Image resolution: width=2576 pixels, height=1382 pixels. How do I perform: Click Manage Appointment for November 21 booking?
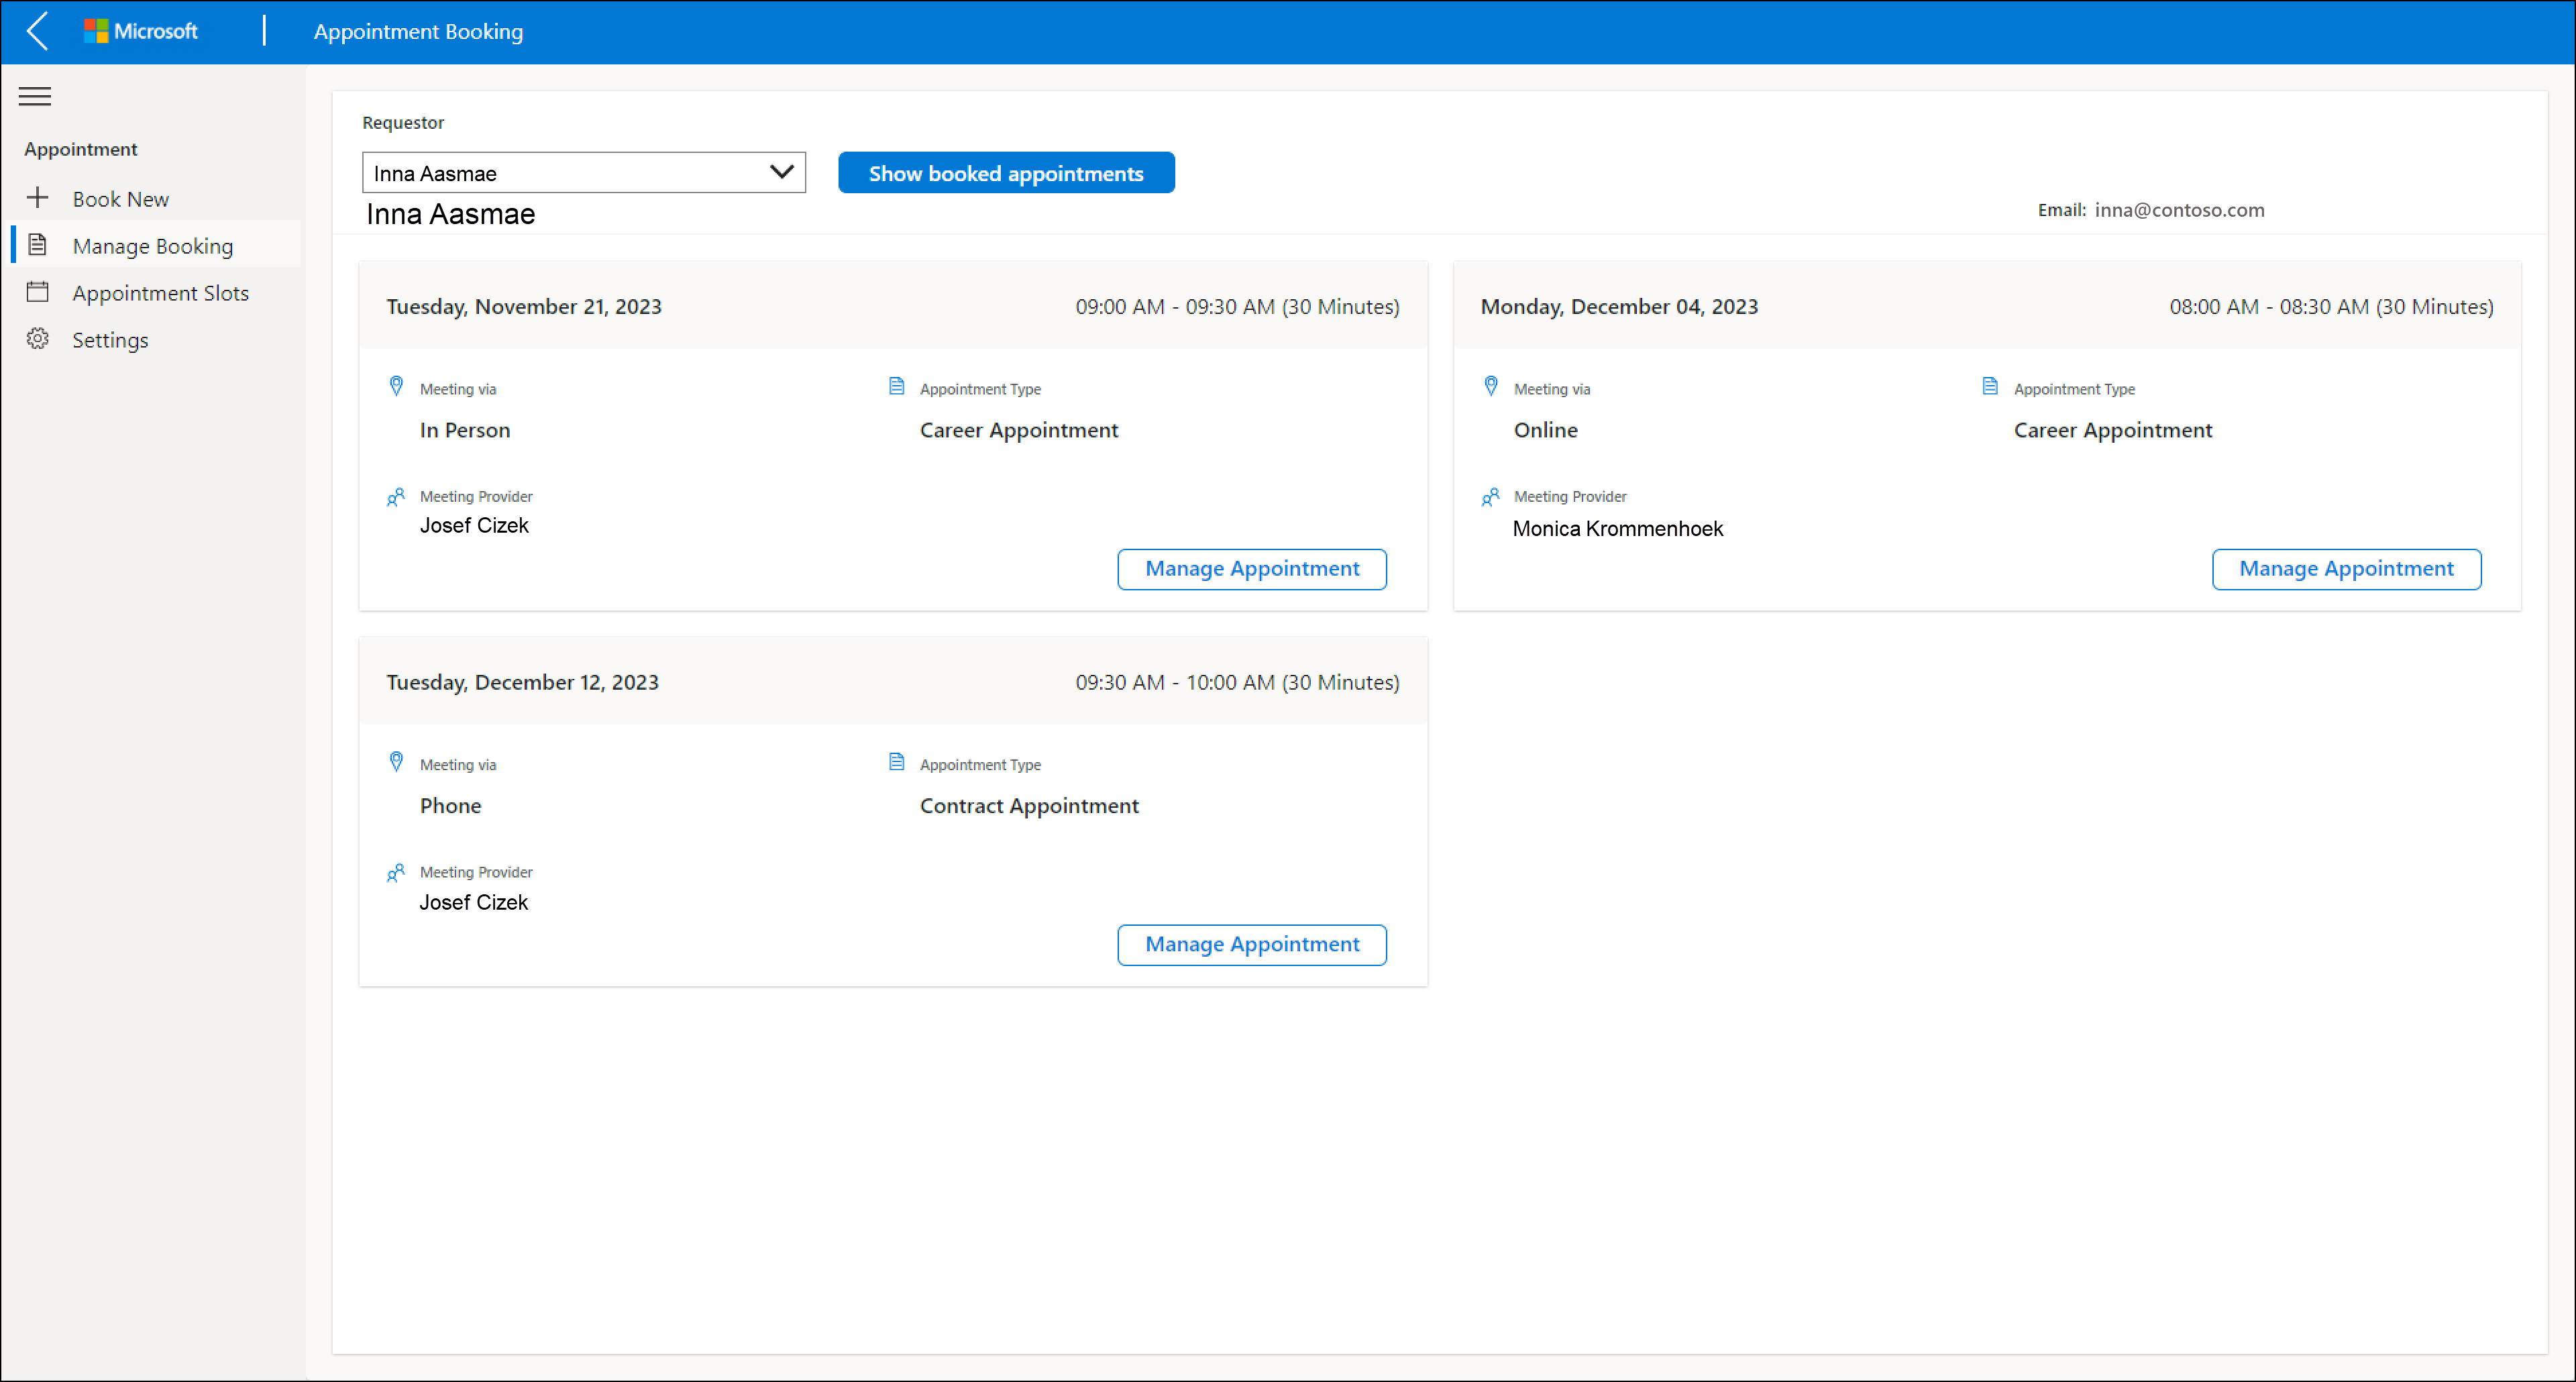click(x=1252, y=568)
